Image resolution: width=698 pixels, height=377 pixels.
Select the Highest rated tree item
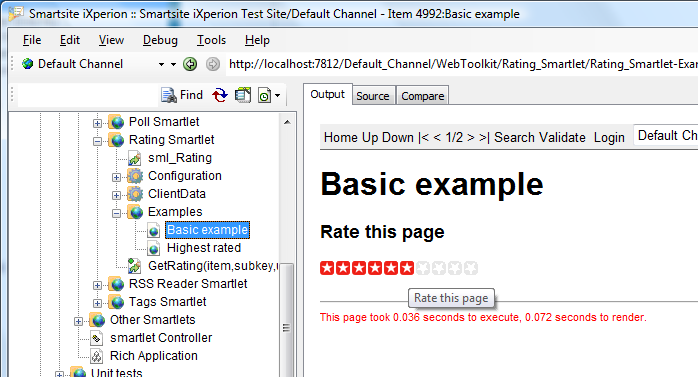click(204, 248)
